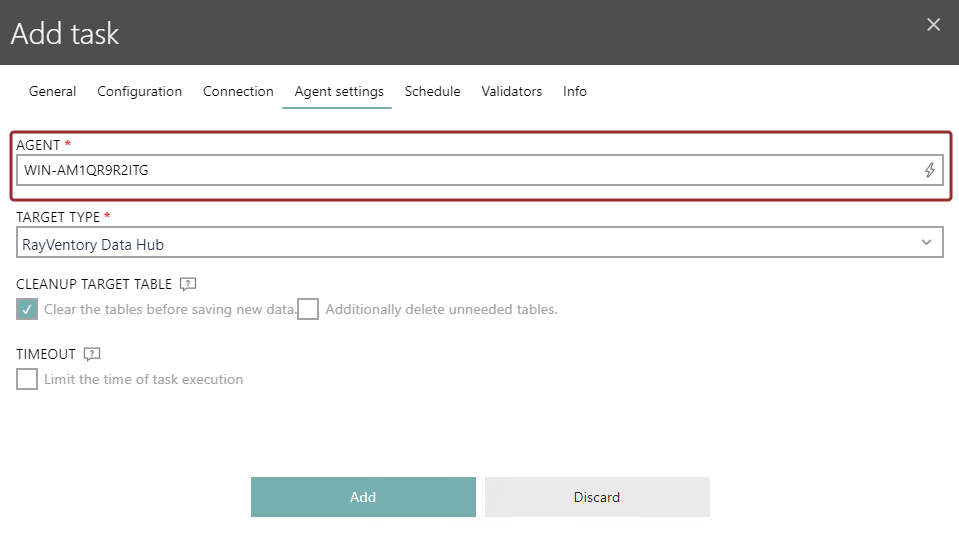Open the Validators tab
This screenshot has height=543, width=959.
click(511, 92)
